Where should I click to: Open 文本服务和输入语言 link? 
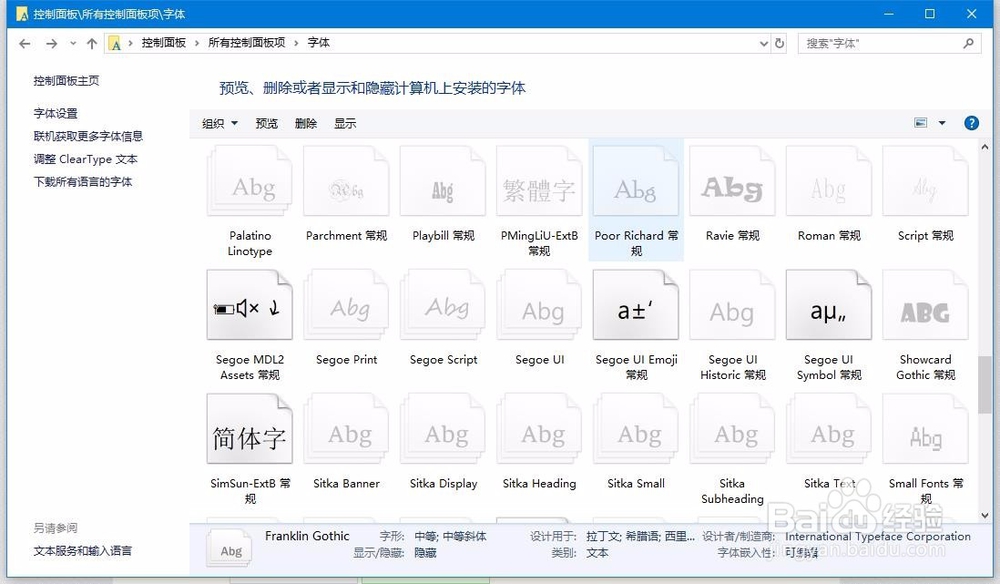[83, 551]
